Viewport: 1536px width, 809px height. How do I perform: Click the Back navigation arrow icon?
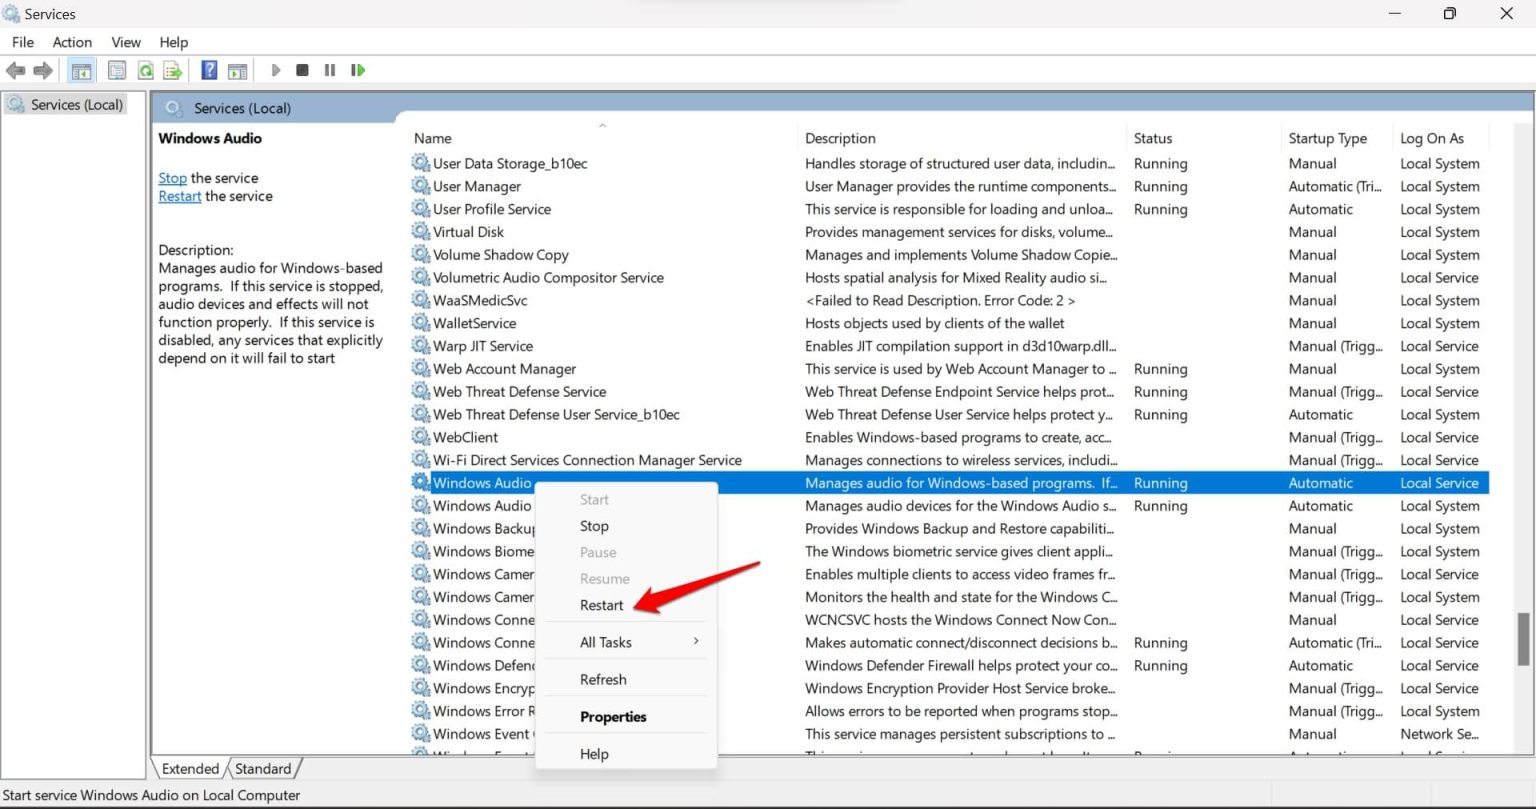pyautogui.click(x=16, y=69)
